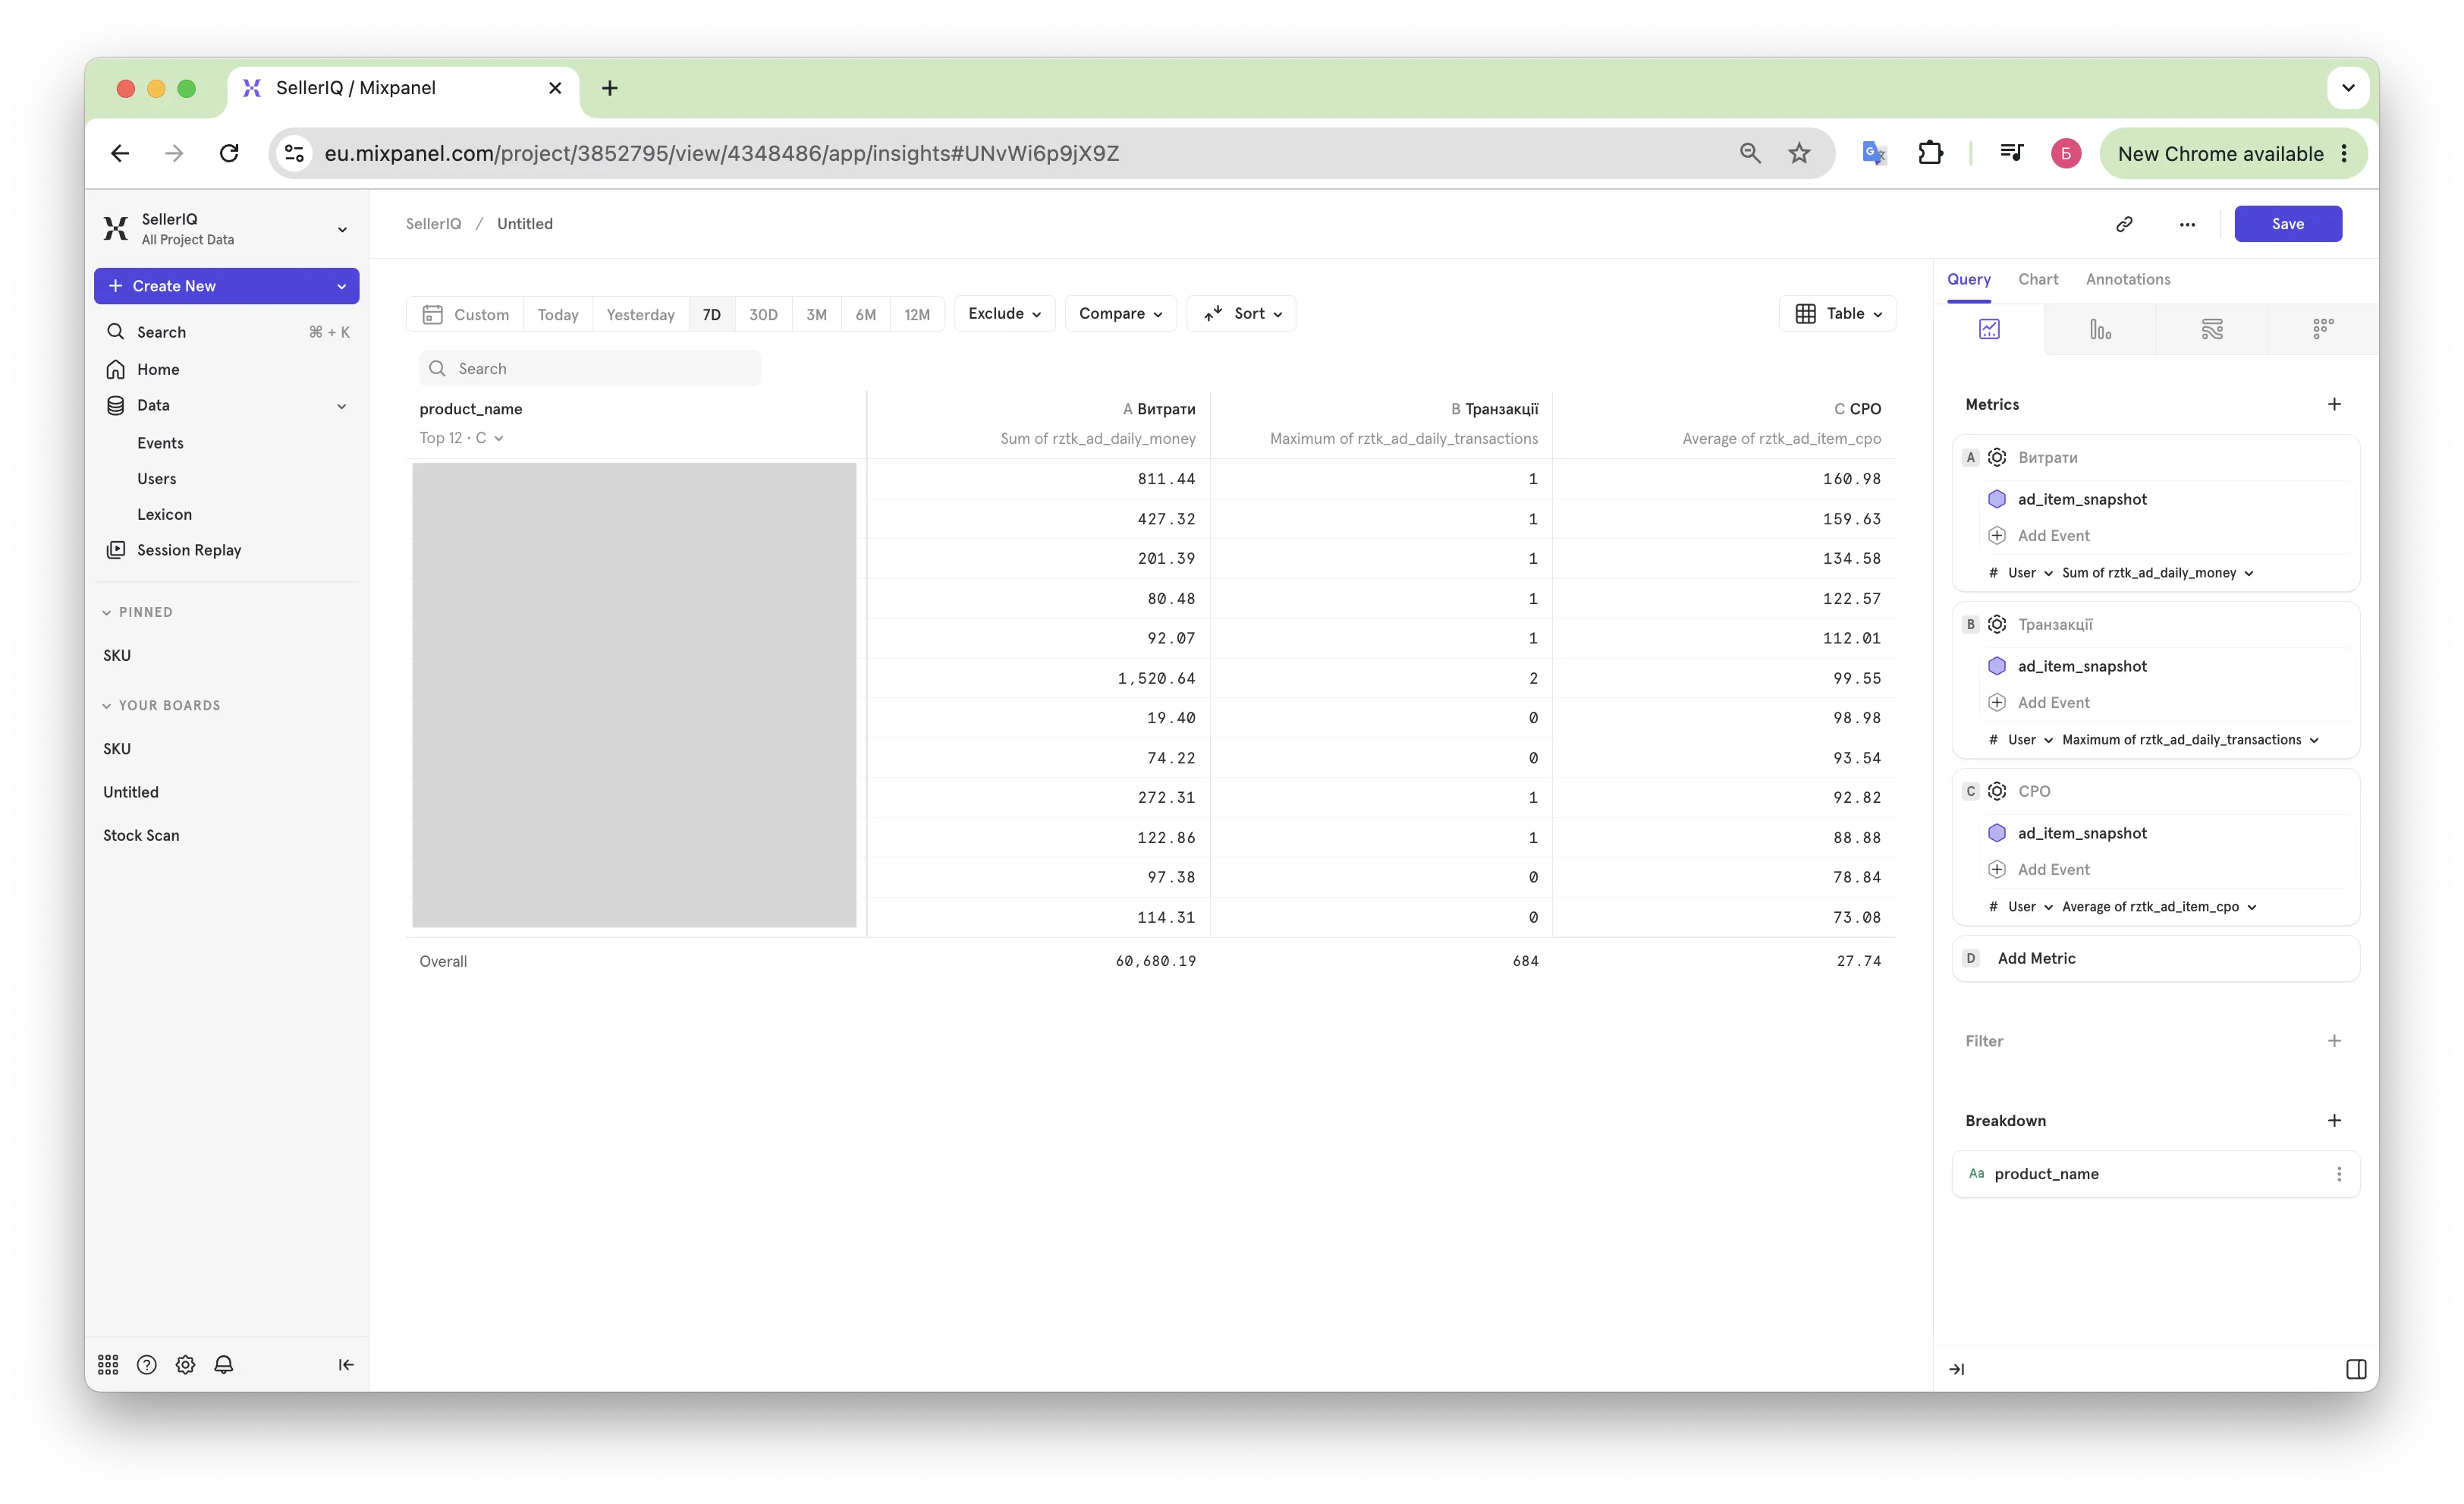This screenshot has width=2464, height=1504.
Task: Click Add Event under metric Витрати
Action: (2053, 536)
